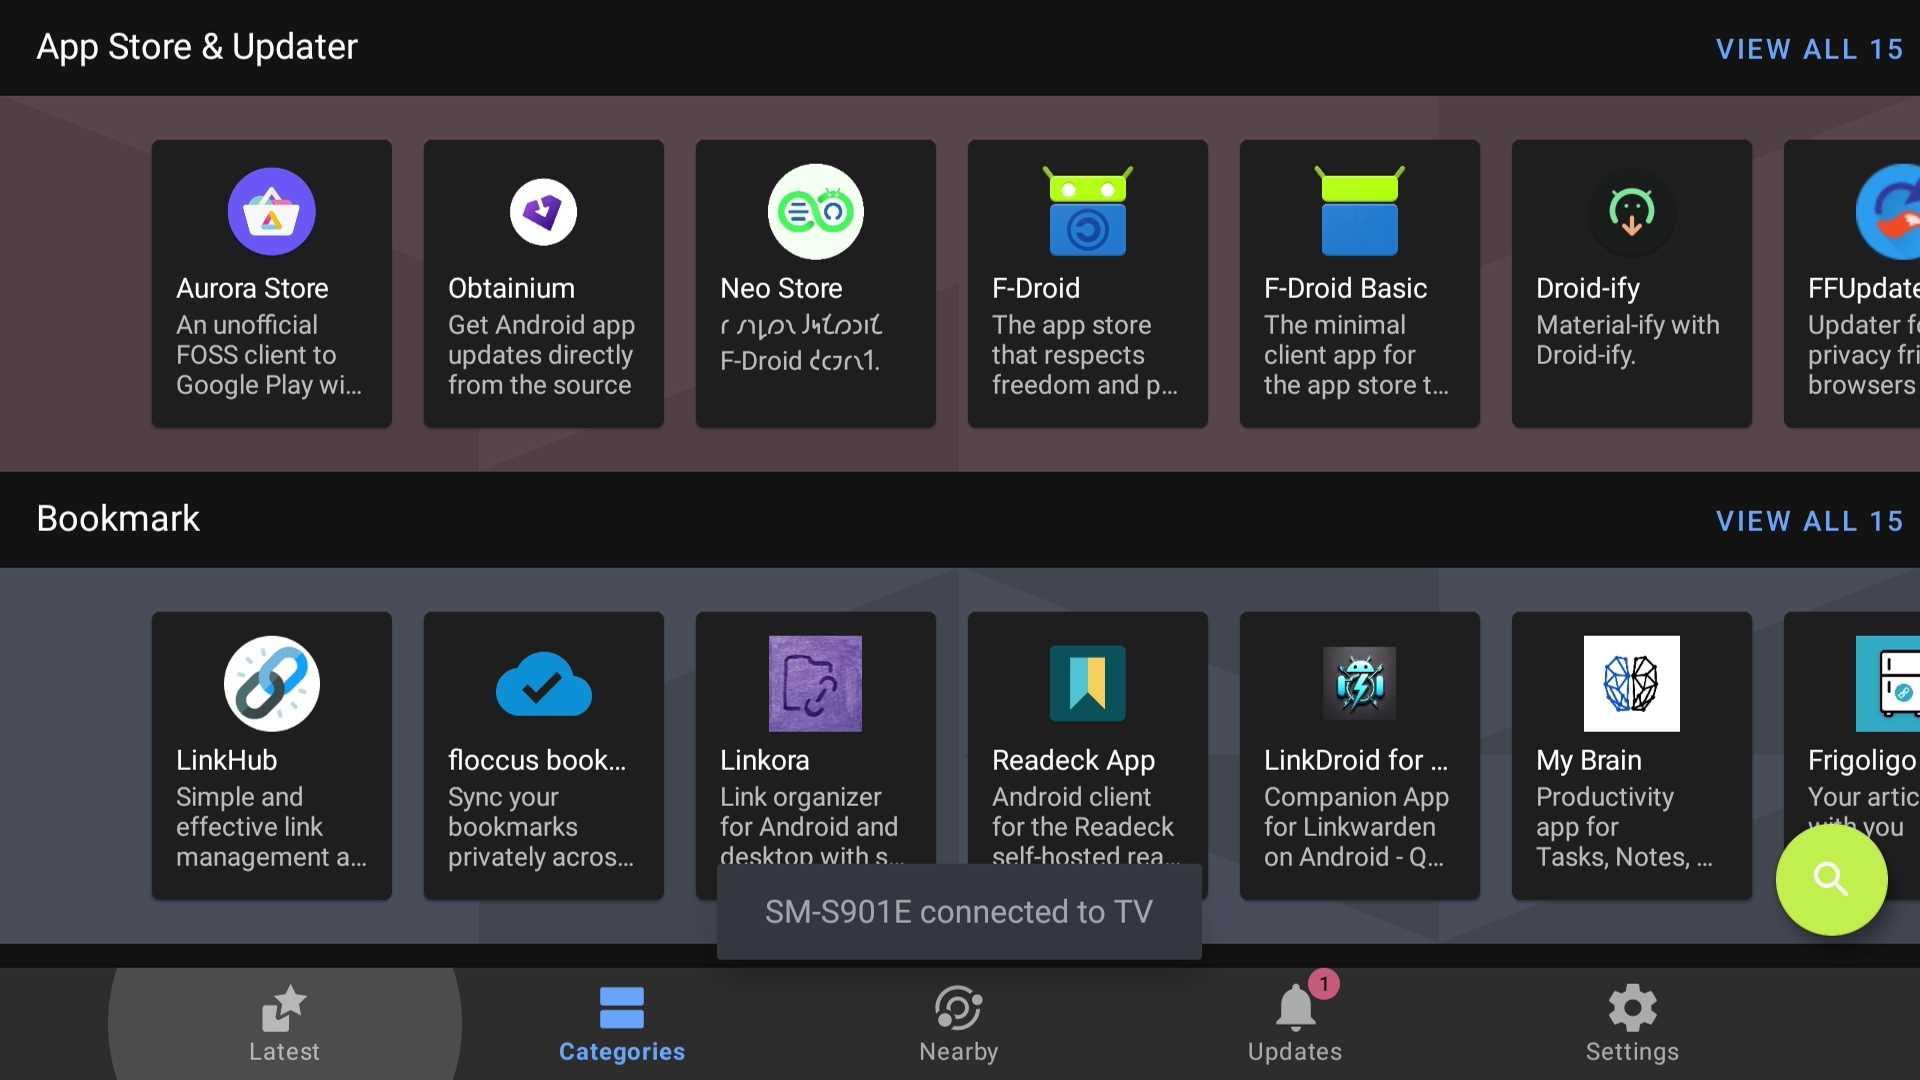The height and width of the screenshot is (1080, 1920).
Task: Select the Obtainium app icon
Action: click(x=543, y=212)
